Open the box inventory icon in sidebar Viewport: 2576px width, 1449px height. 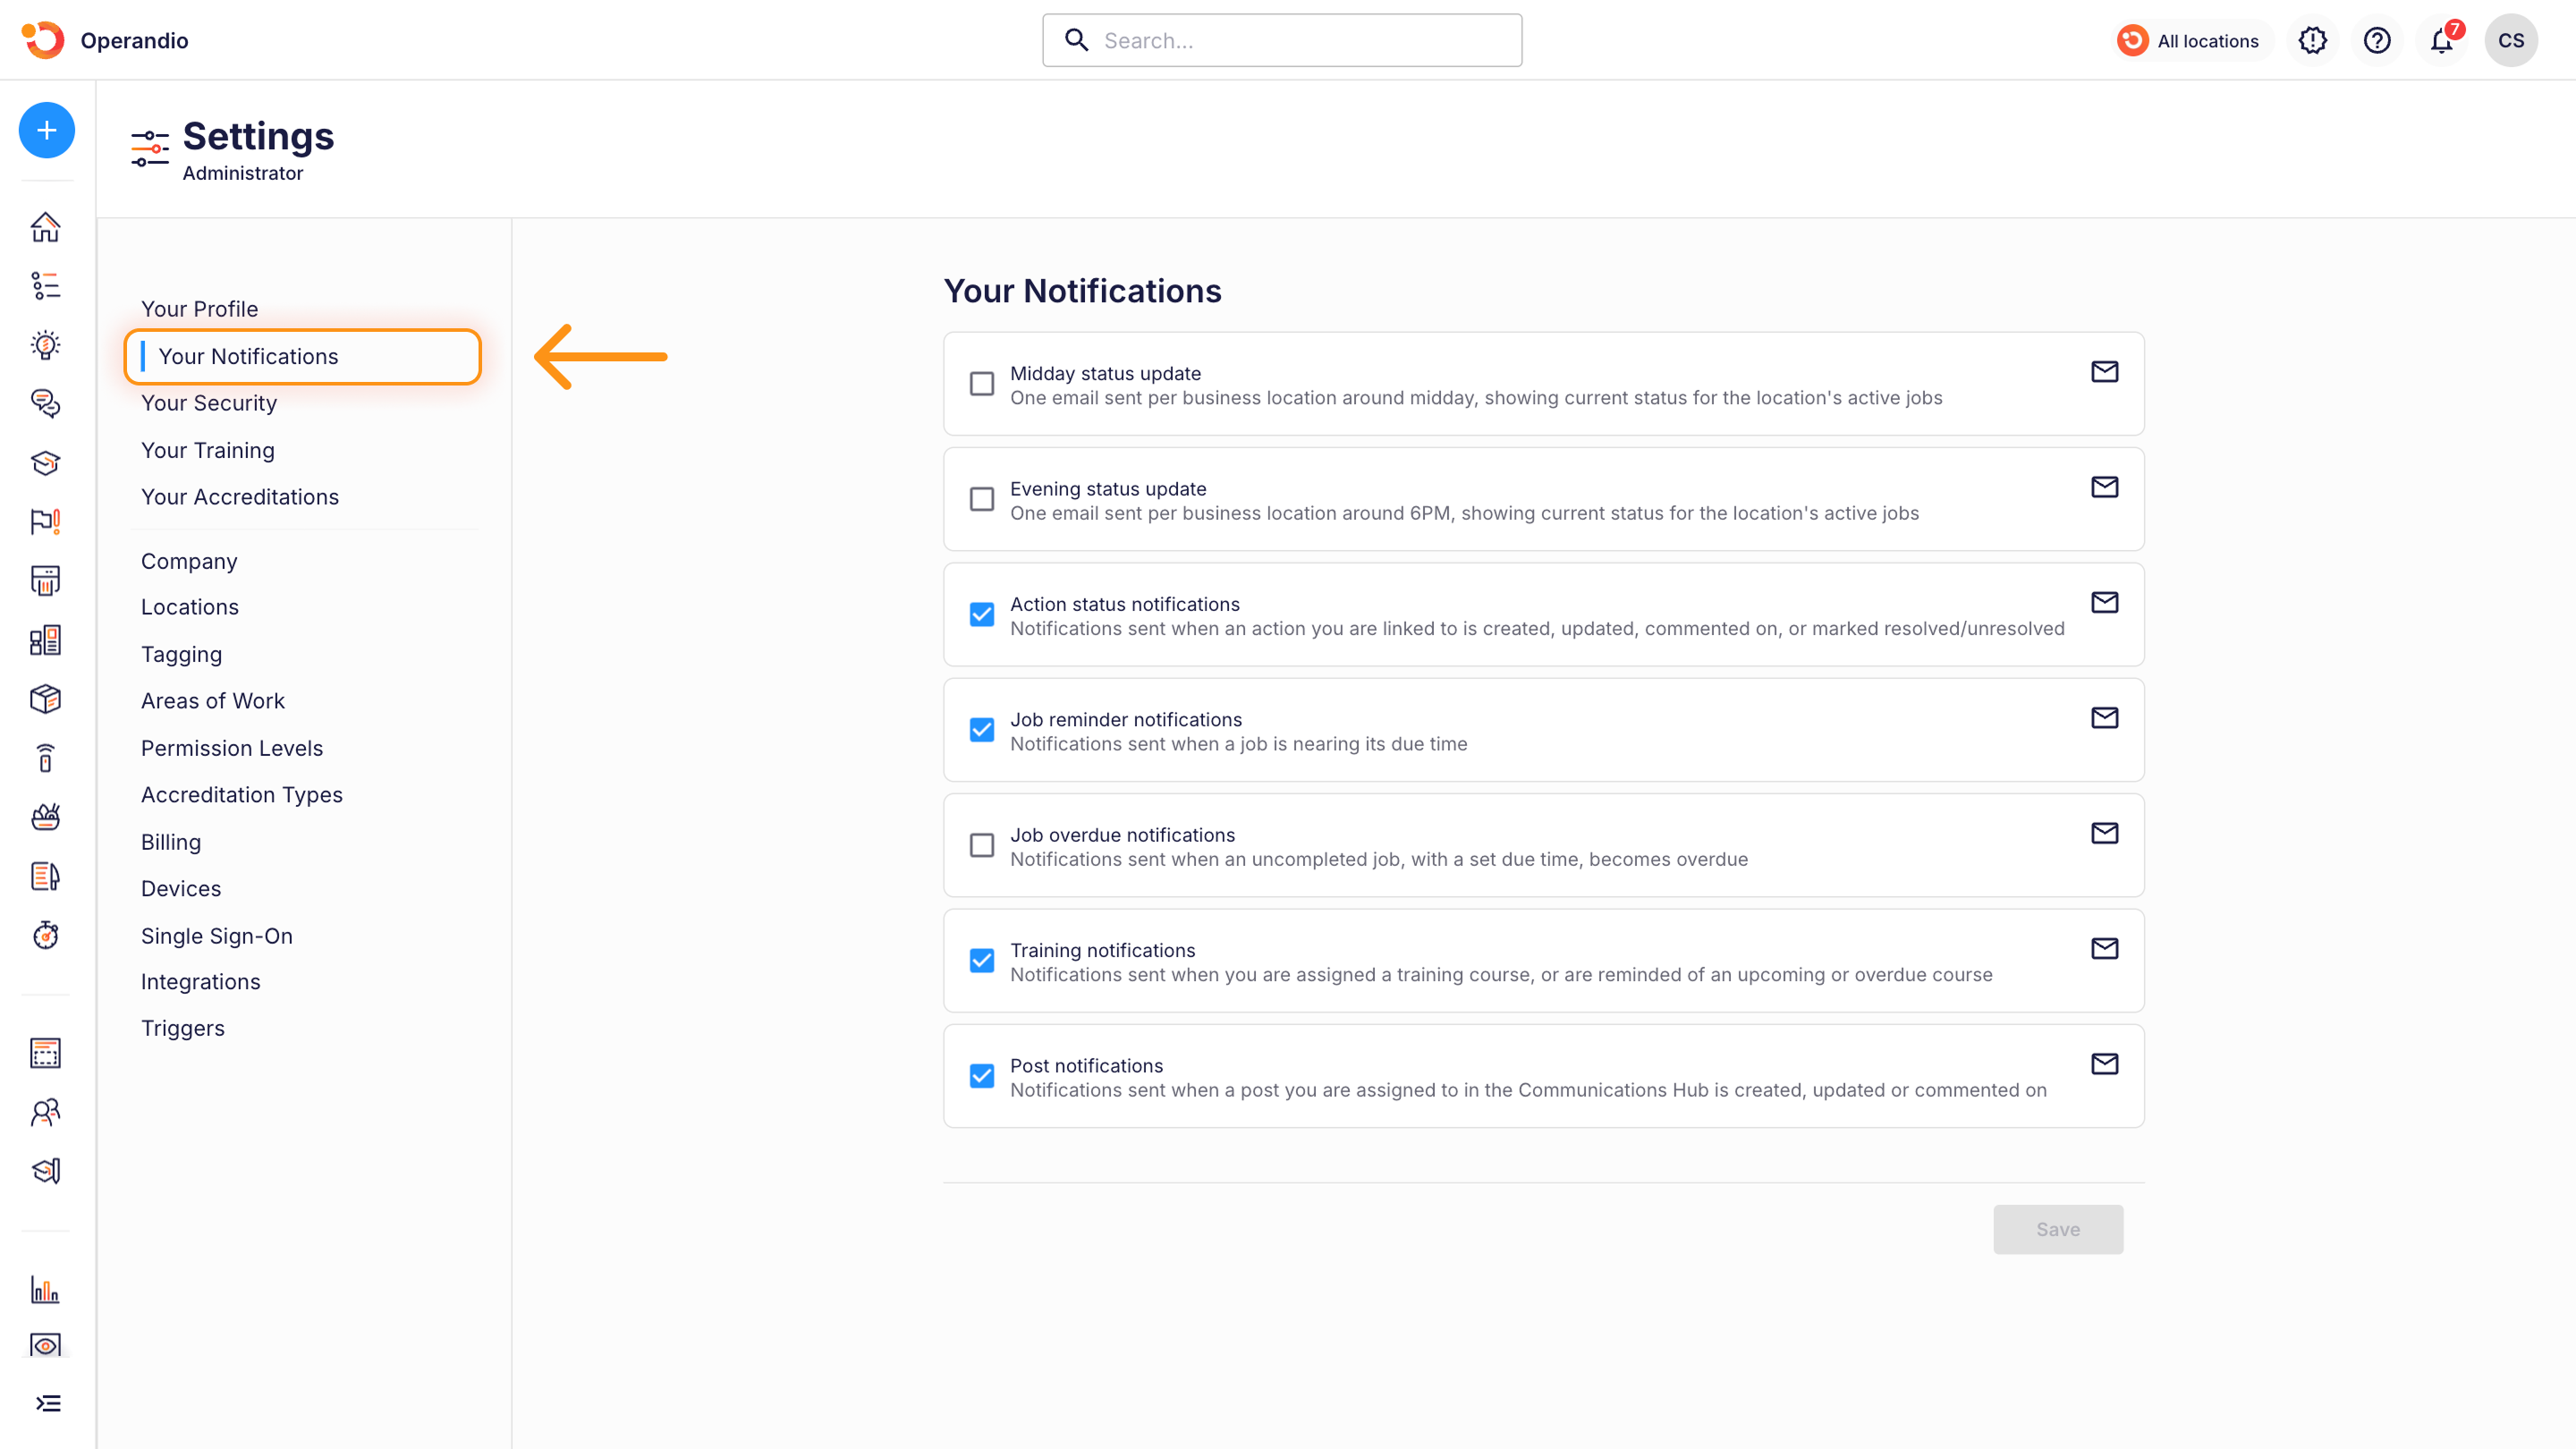[46, 699]
